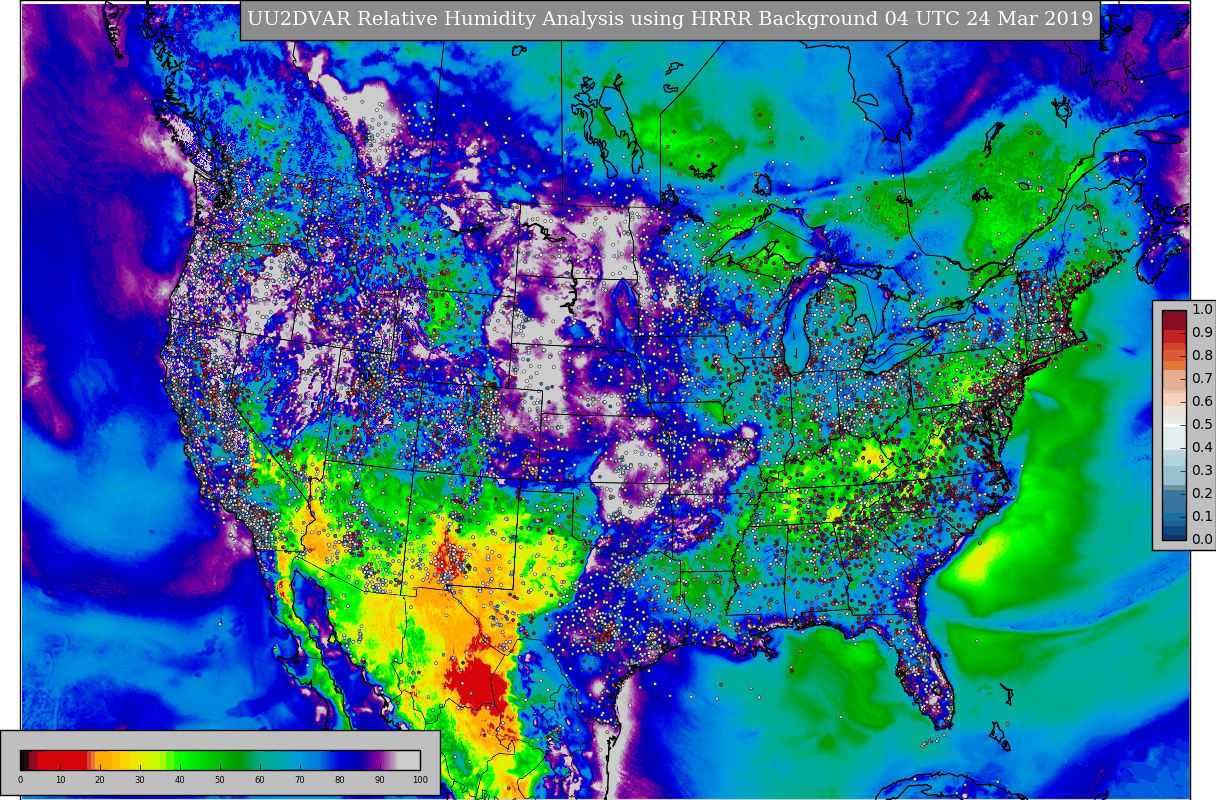
Task: Pick the dark red swatch atop the right colorbar
Action: [x=1174, y=318]
